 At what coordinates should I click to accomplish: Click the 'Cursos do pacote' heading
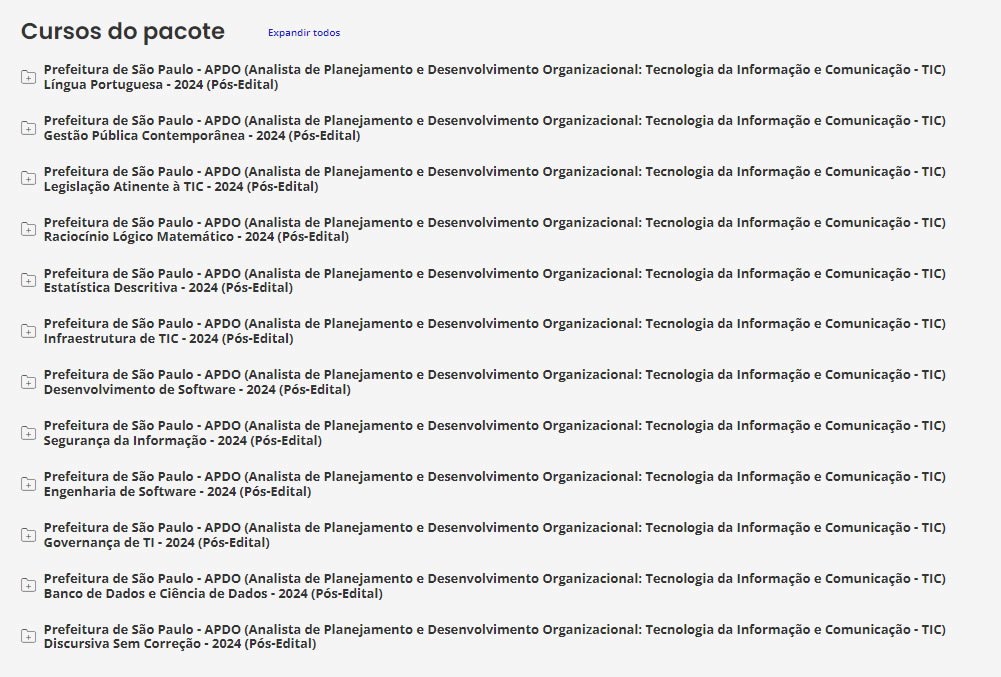point(123,31)
